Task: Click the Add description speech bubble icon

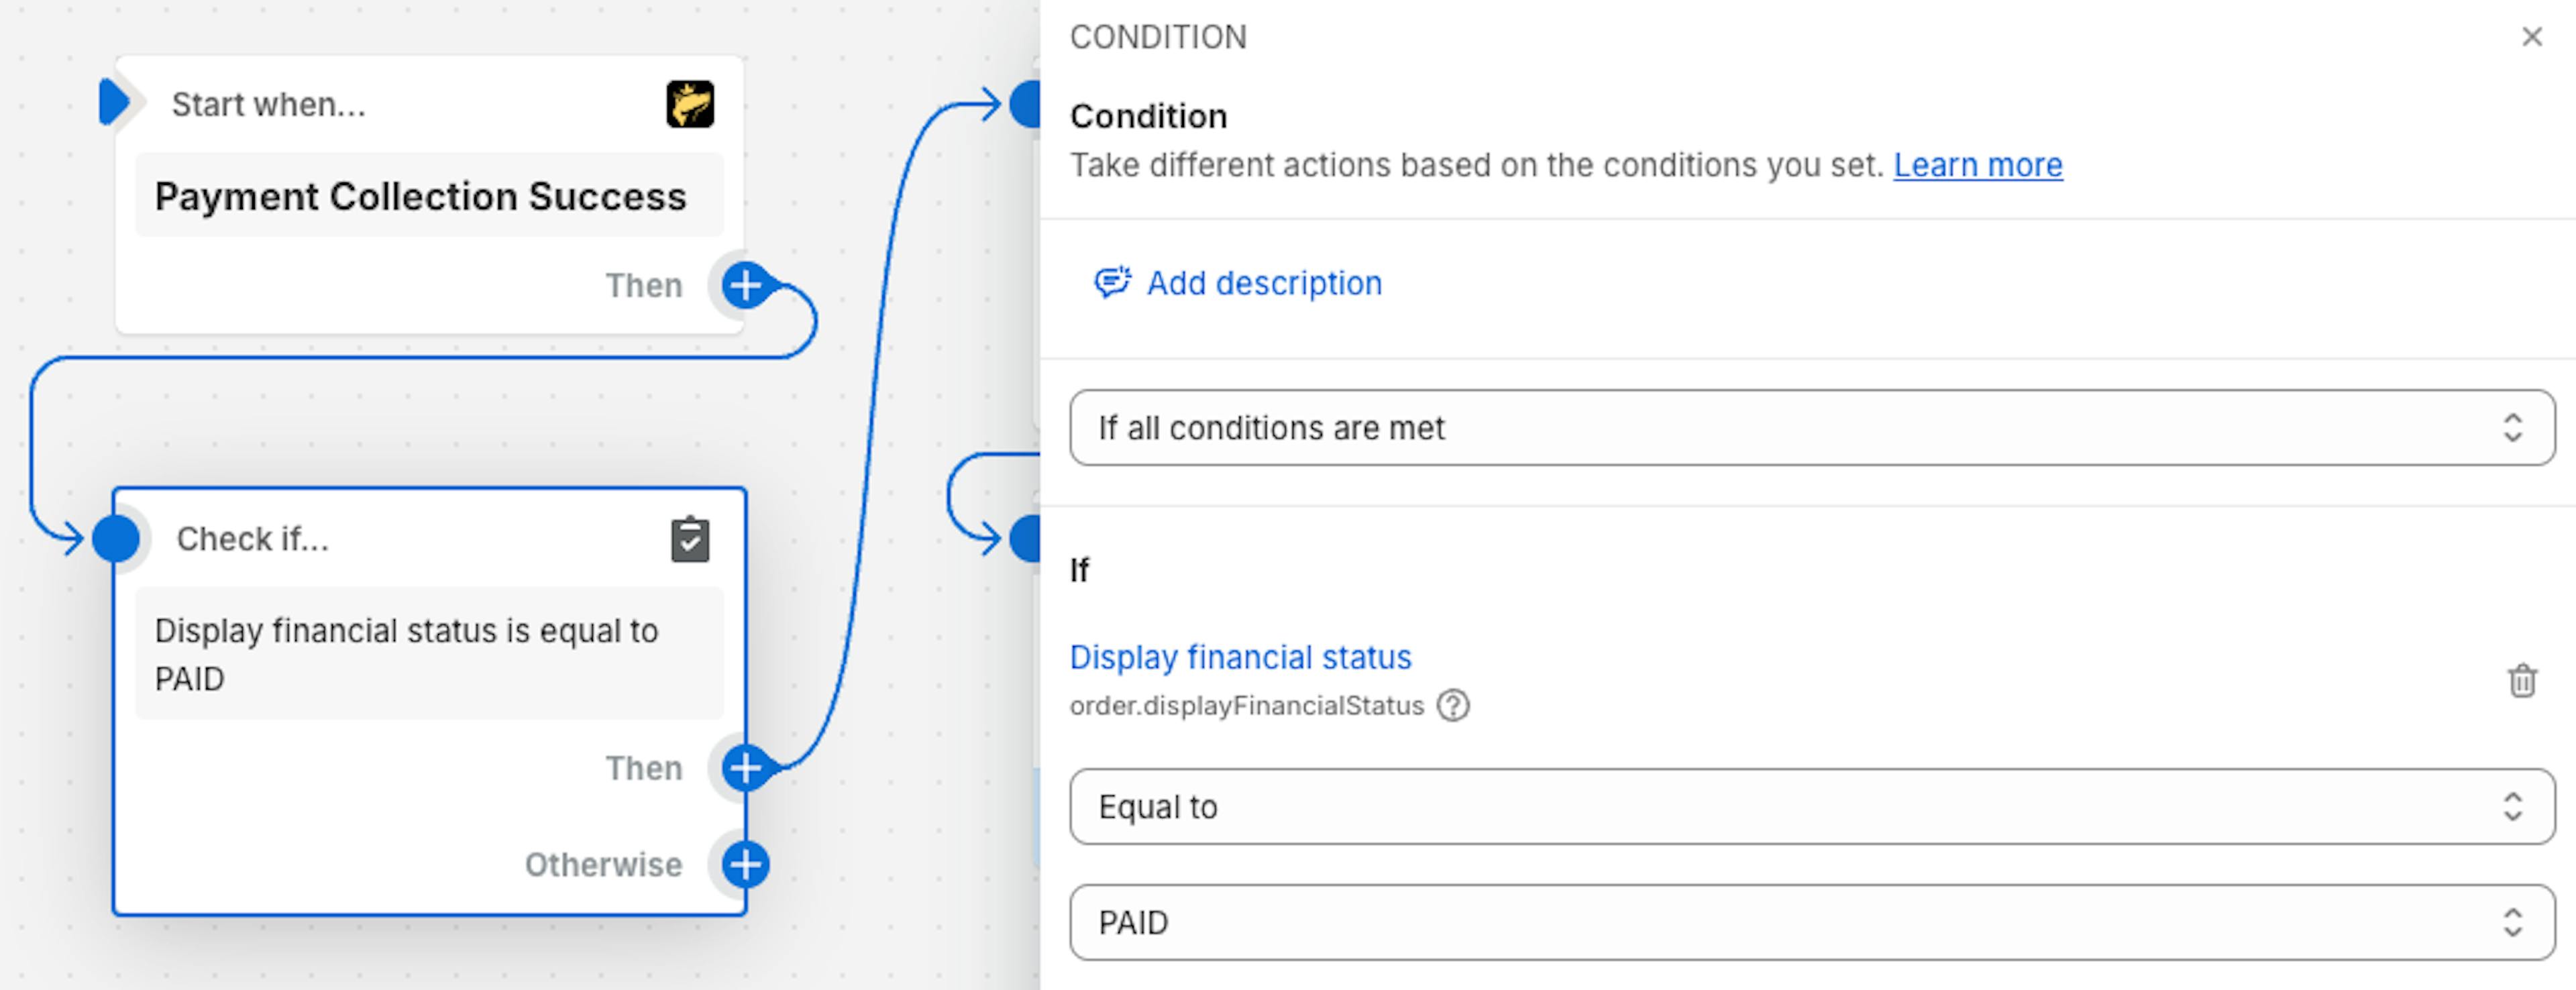Action: [x=1112, y=283]
